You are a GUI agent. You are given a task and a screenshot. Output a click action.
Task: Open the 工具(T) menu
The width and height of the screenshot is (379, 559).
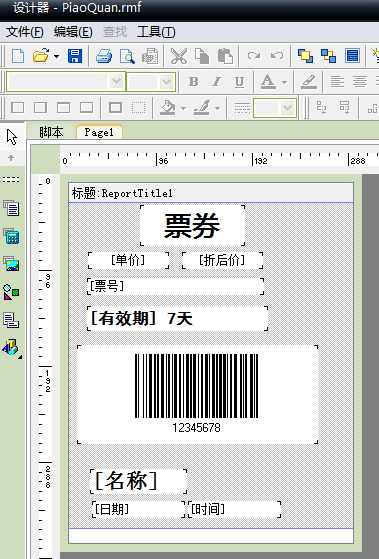pyautogui.click(x=156, y=32)
